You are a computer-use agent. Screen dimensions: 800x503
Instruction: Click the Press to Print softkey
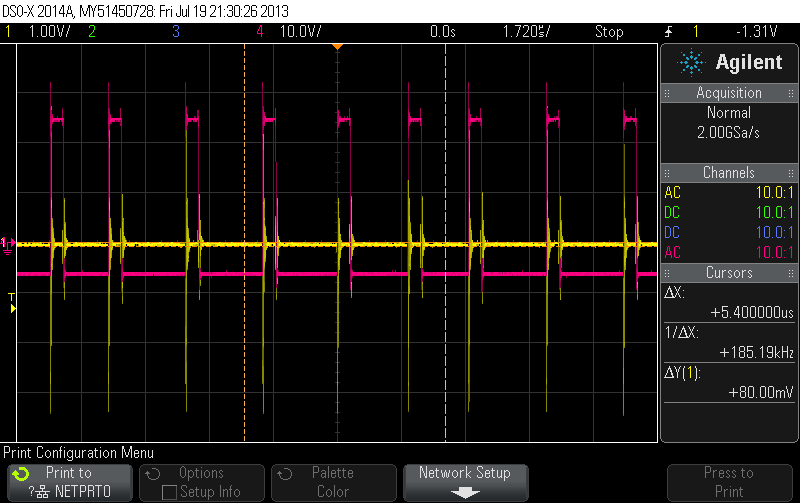730,483
